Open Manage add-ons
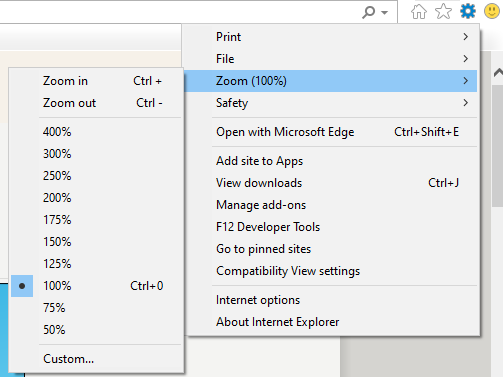This screenshot has width=503, height=377. tap(330, 205)
